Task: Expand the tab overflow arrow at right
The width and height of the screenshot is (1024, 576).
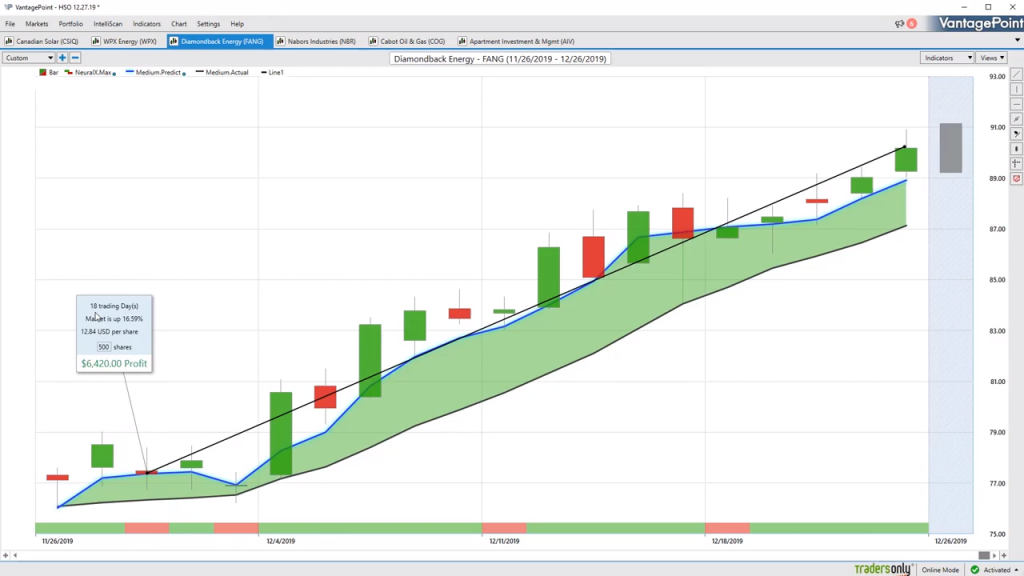Action: click(x=1017, y=40)
